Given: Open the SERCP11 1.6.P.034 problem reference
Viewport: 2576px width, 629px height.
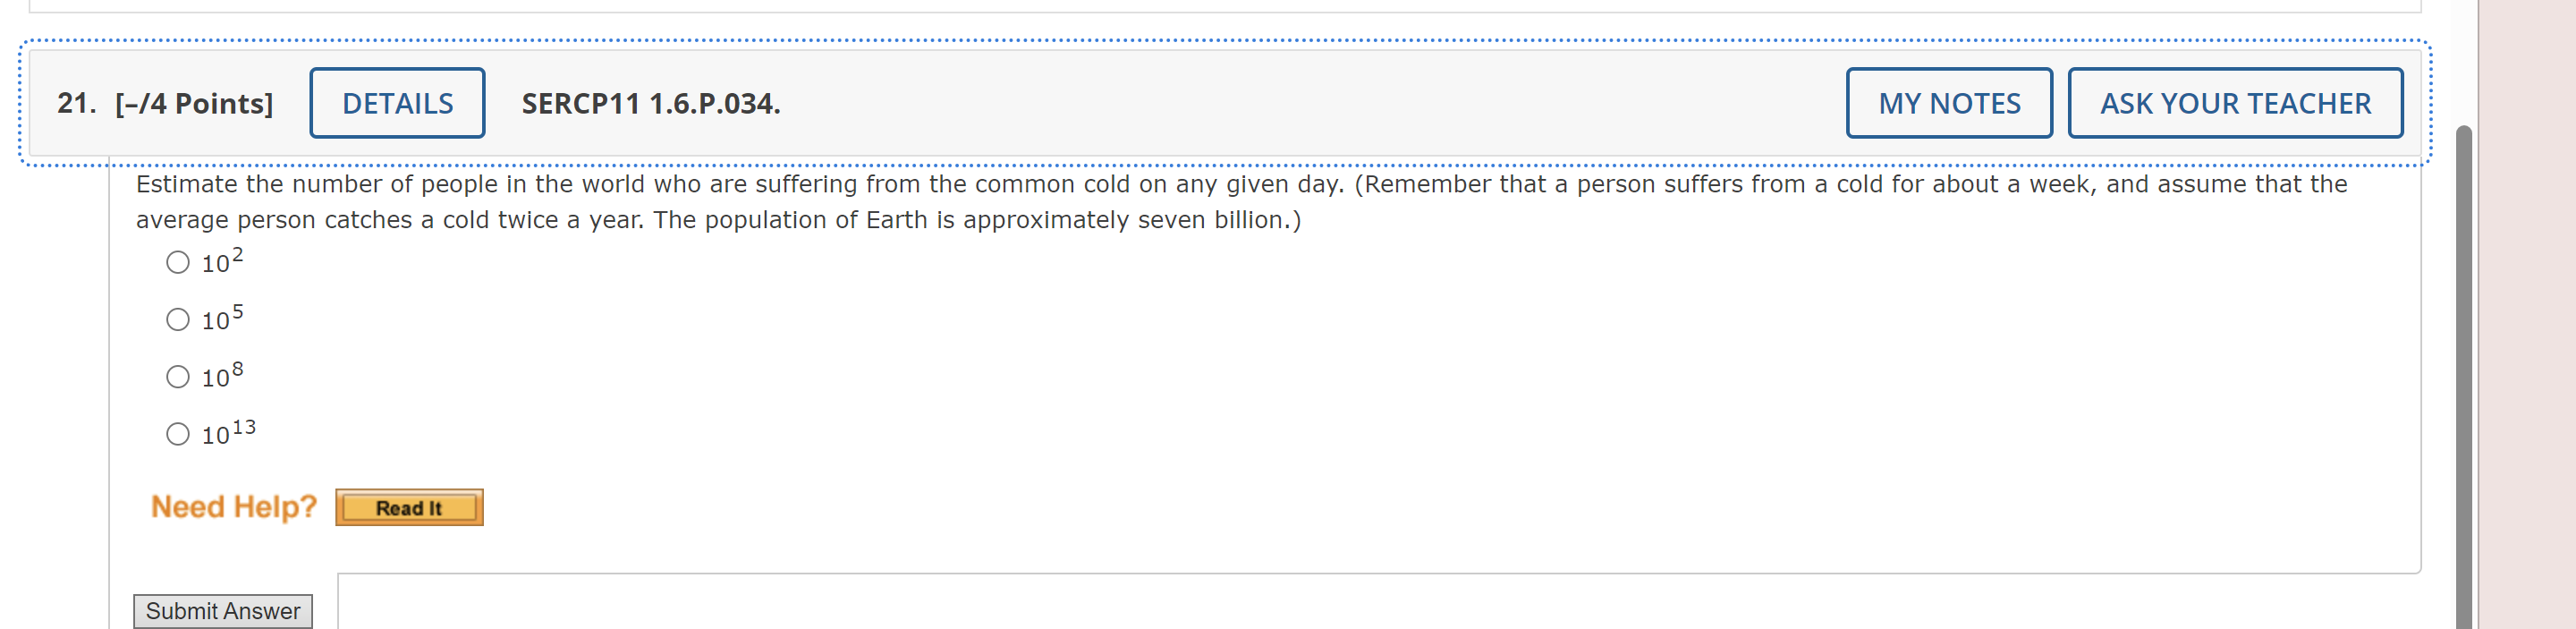Looking at the screenshot, I should click(x=650, y=102).
